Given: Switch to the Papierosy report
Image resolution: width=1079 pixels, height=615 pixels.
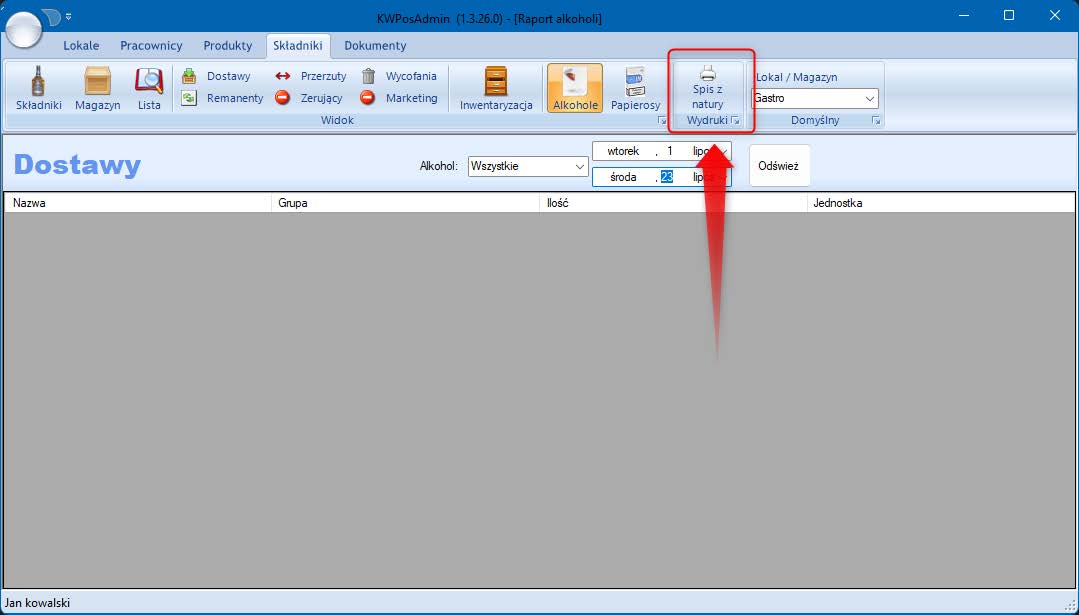Looking at the screenshot, I should 635,88.
